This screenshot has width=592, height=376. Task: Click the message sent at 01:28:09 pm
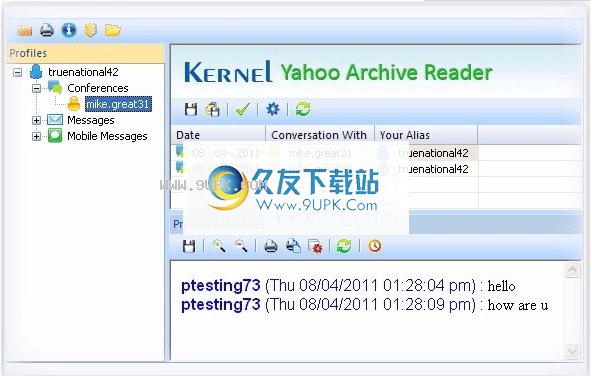(364, 305)
